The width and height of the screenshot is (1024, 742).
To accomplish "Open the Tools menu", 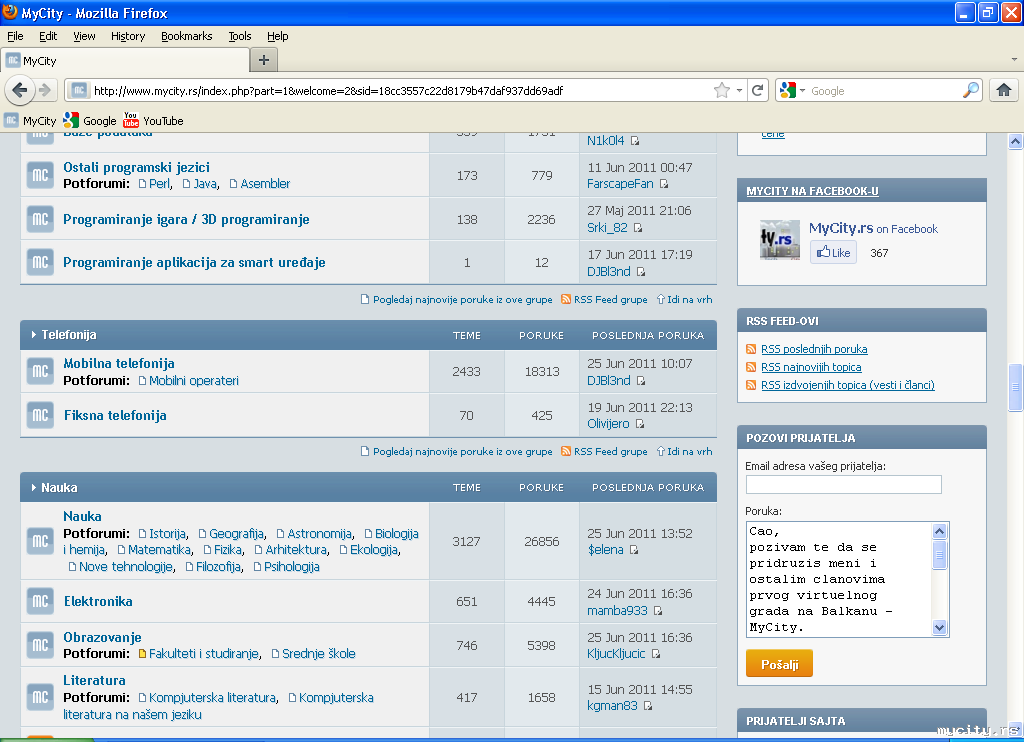I will (x=240, y=36).
